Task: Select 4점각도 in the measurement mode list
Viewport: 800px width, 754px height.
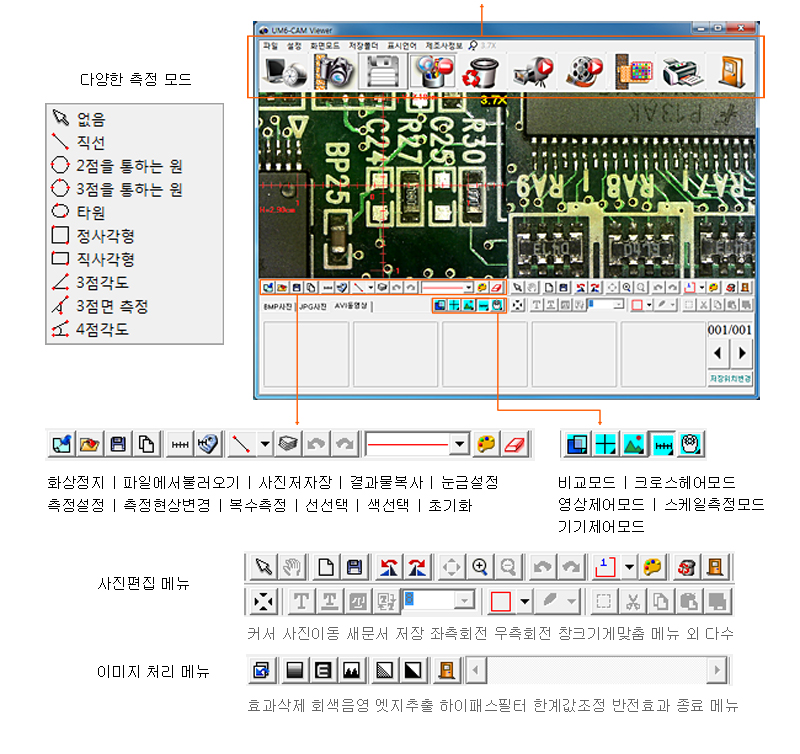Action: [90, 330]
